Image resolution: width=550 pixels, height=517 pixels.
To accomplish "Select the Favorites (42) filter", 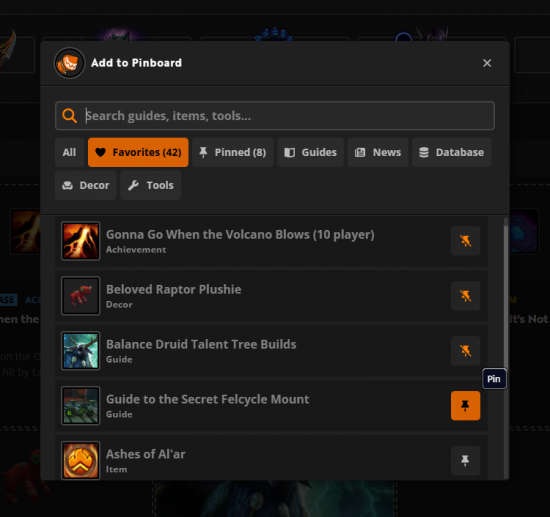I will (138, 152).
